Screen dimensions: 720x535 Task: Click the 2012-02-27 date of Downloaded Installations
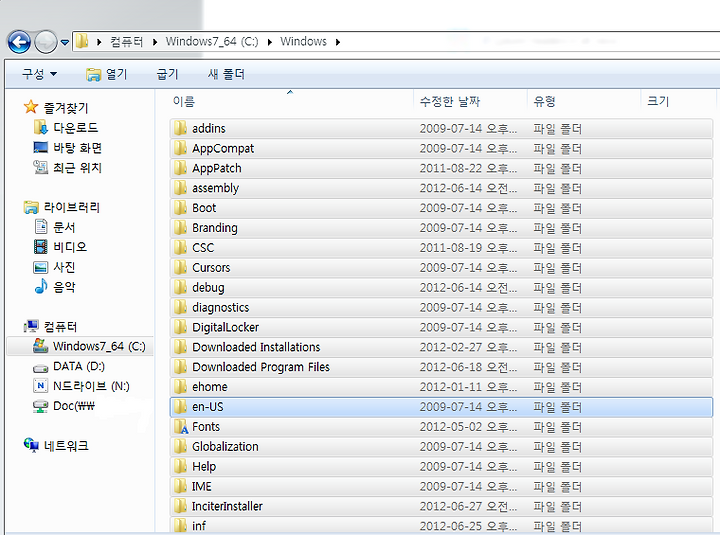[x=468, y=348]
